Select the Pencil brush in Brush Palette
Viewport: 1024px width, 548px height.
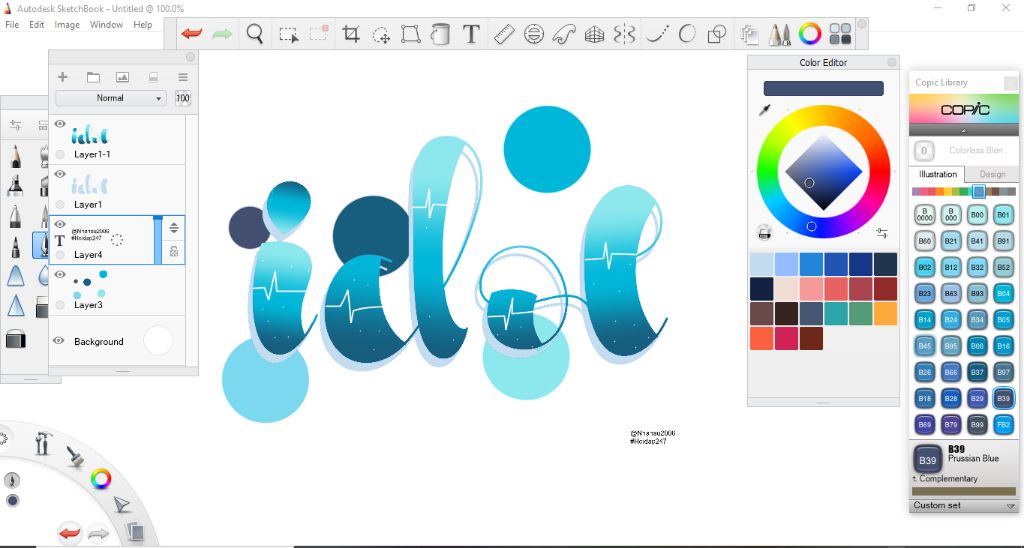(15, 157)
